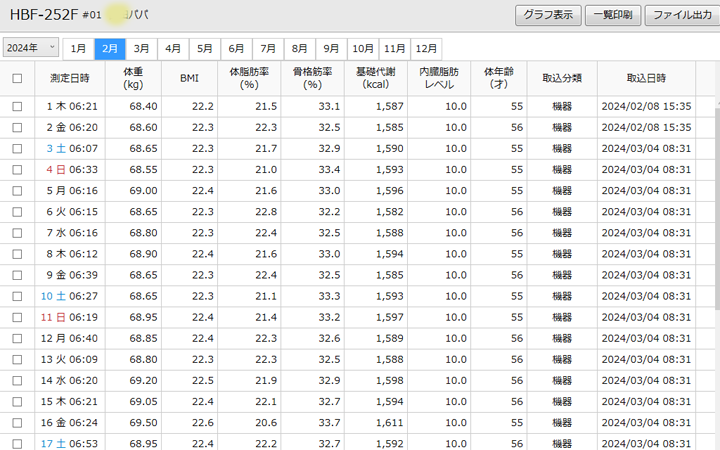Open the 12月 month tab
The image size is (720, 450).
[x=426, y=48]
